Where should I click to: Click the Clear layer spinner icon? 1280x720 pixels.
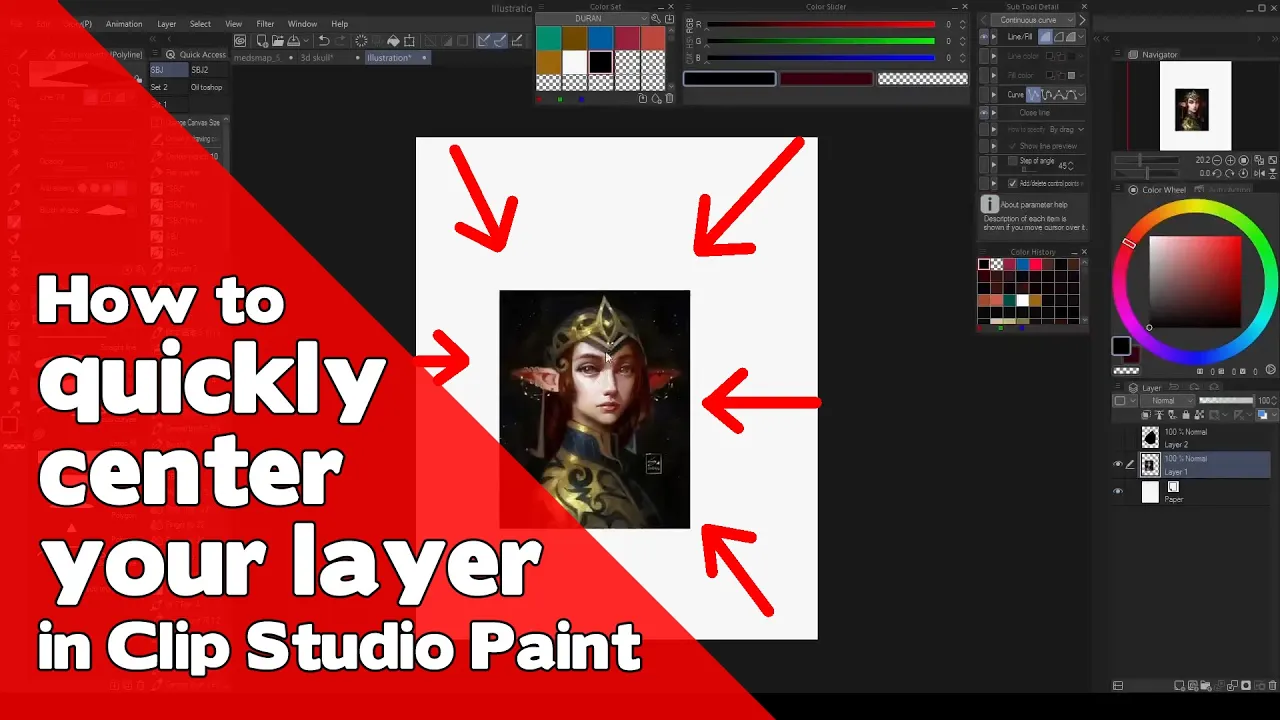(361, 41)
